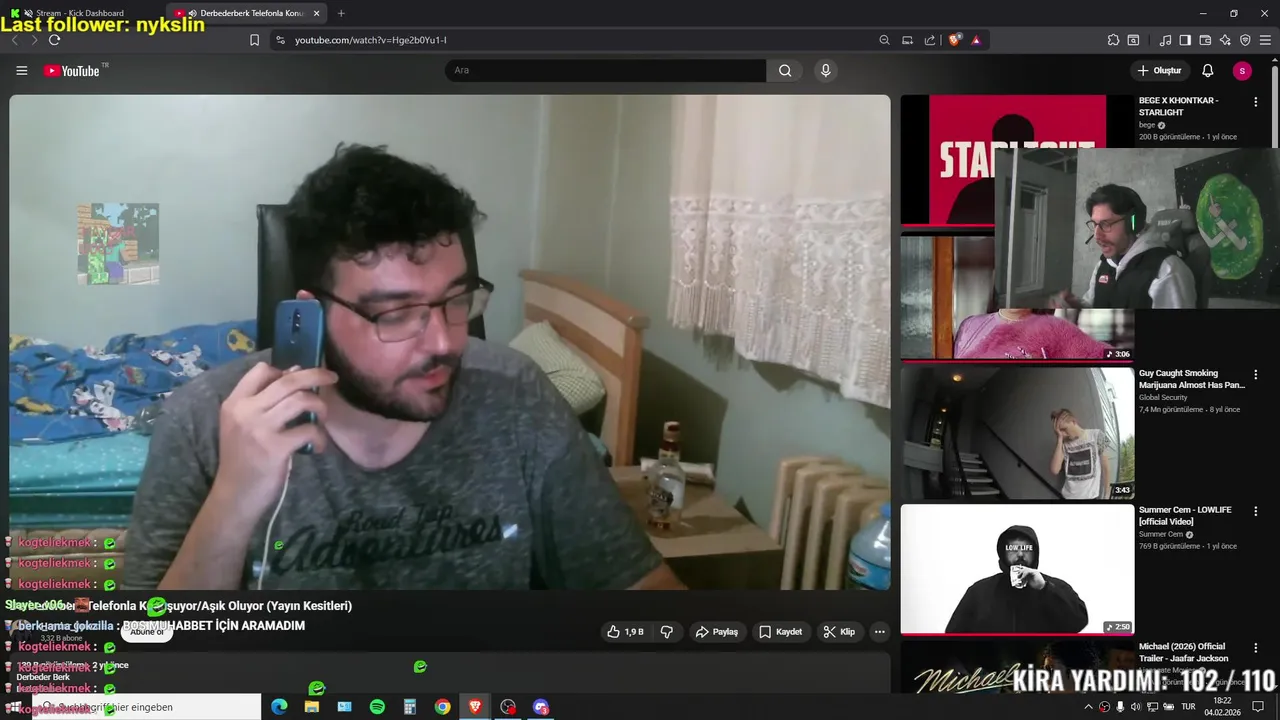Image resolution: width=1280 pixels, height=720 pixels.
Task: Open Spotify from the taskbar
Action: [x=377, y=707]
